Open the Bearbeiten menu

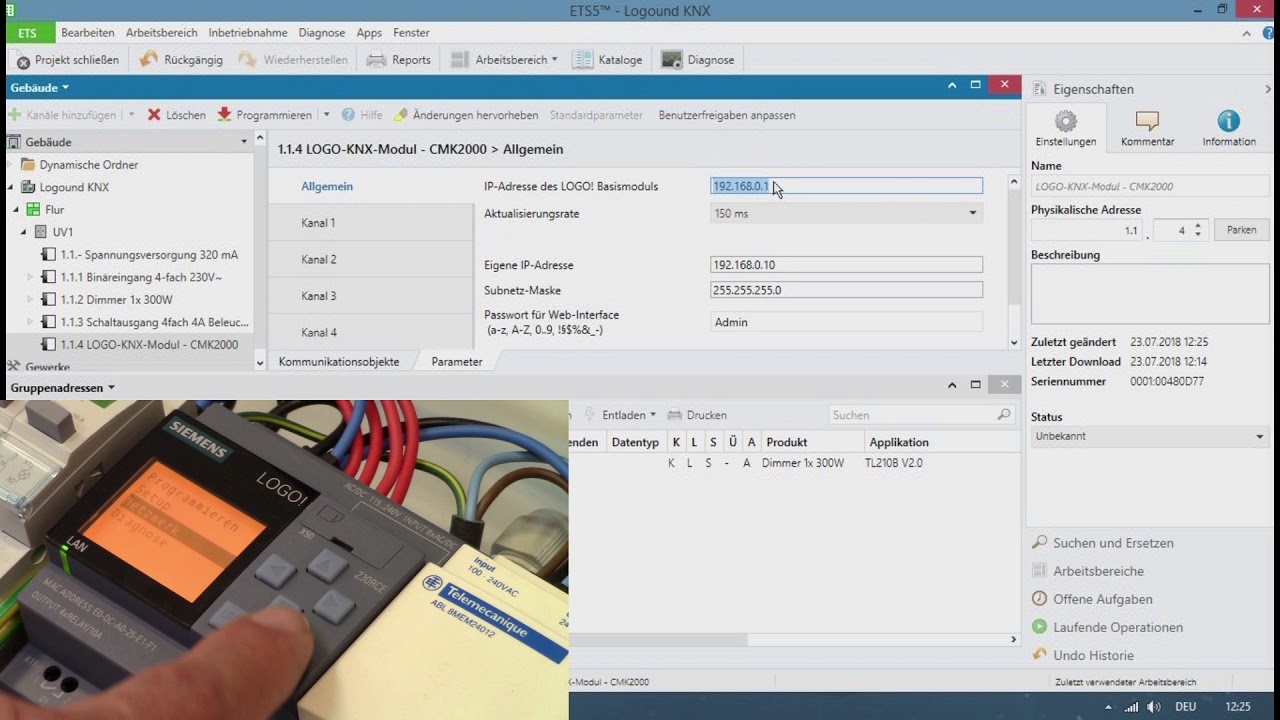tap(88, 33)
